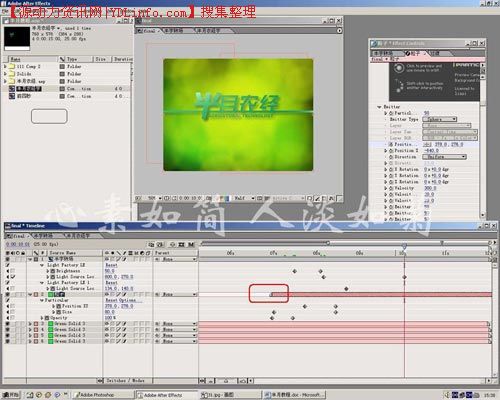Click the Comp window flowchart options circle button
The height and width of the screenshot is (400, 500).
coord(339,31)
